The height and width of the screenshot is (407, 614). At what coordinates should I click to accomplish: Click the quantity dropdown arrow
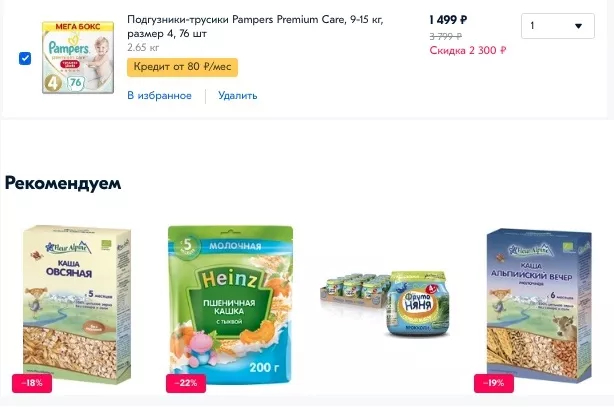coord(578,27)
